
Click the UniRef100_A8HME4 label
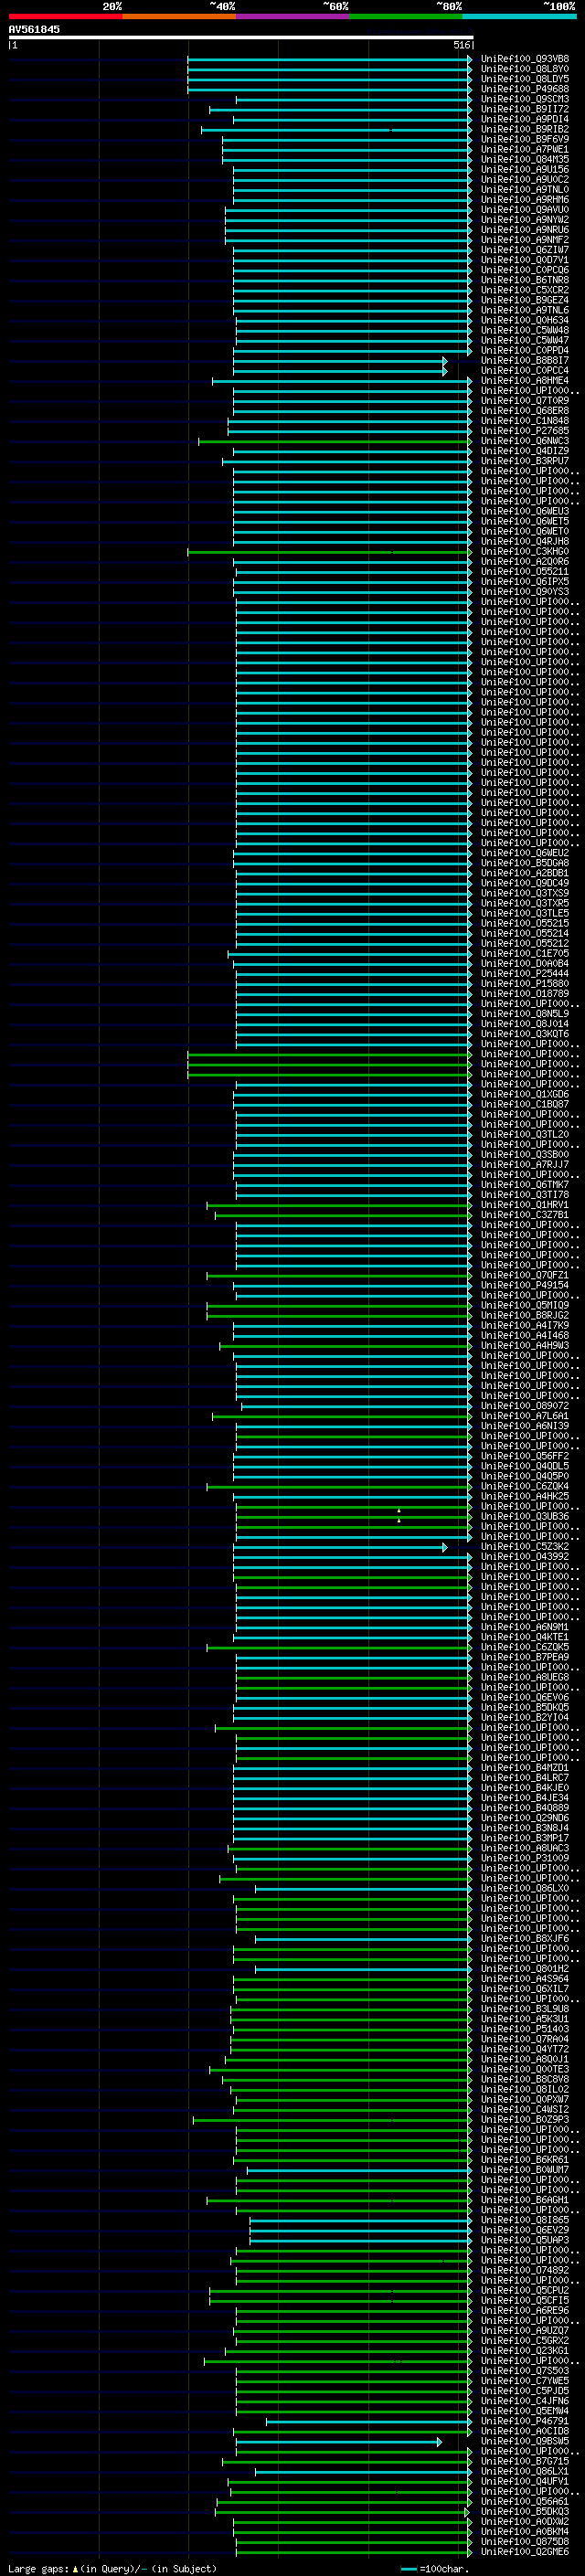pyautogui.click(x=525, y=381)
